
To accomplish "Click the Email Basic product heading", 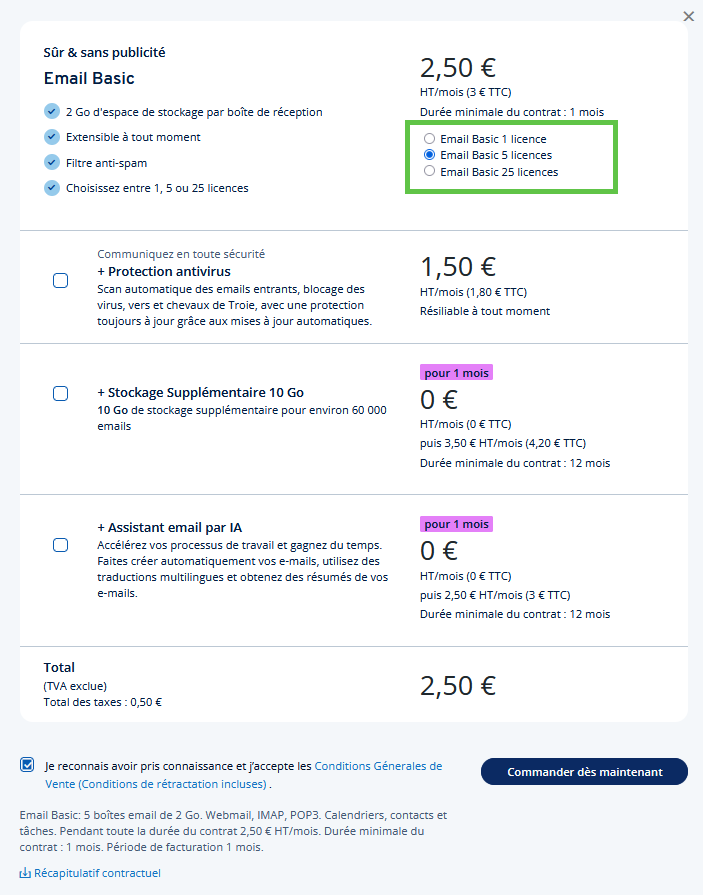I will (x=89, y=78).
